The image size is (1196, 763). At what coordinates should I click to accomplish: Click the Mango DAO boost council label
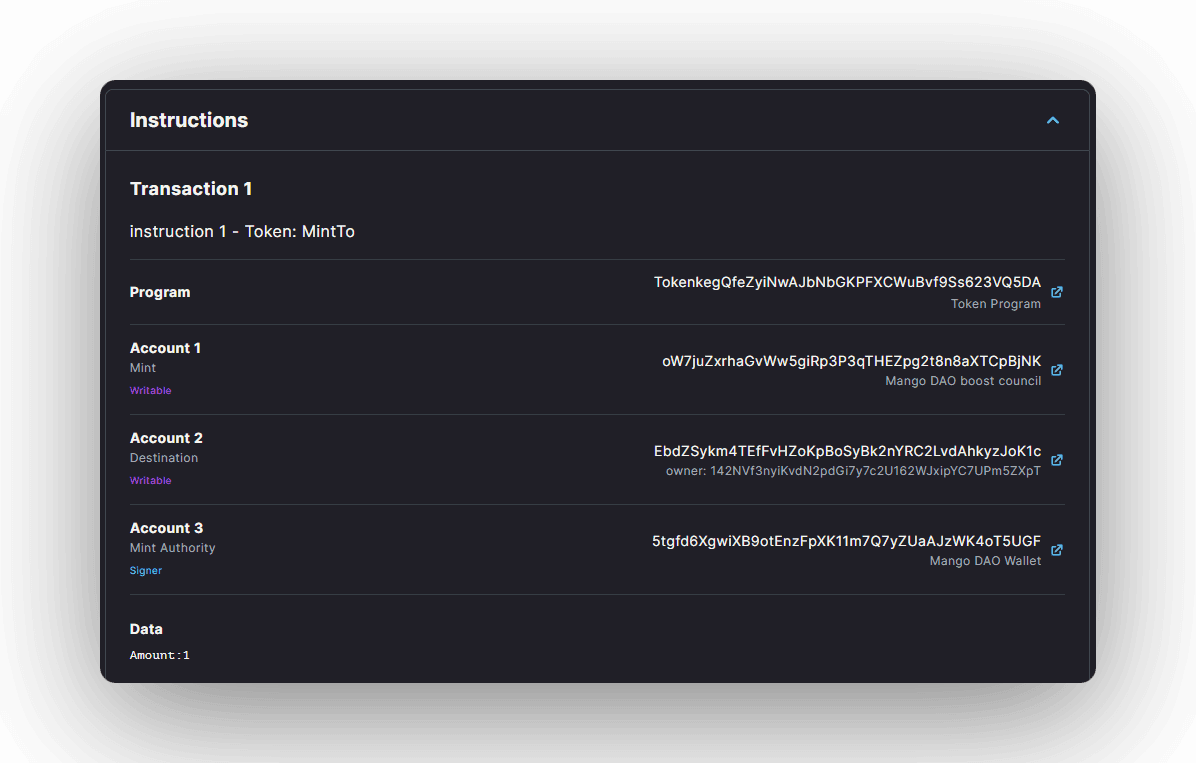[x=962, y=381]
